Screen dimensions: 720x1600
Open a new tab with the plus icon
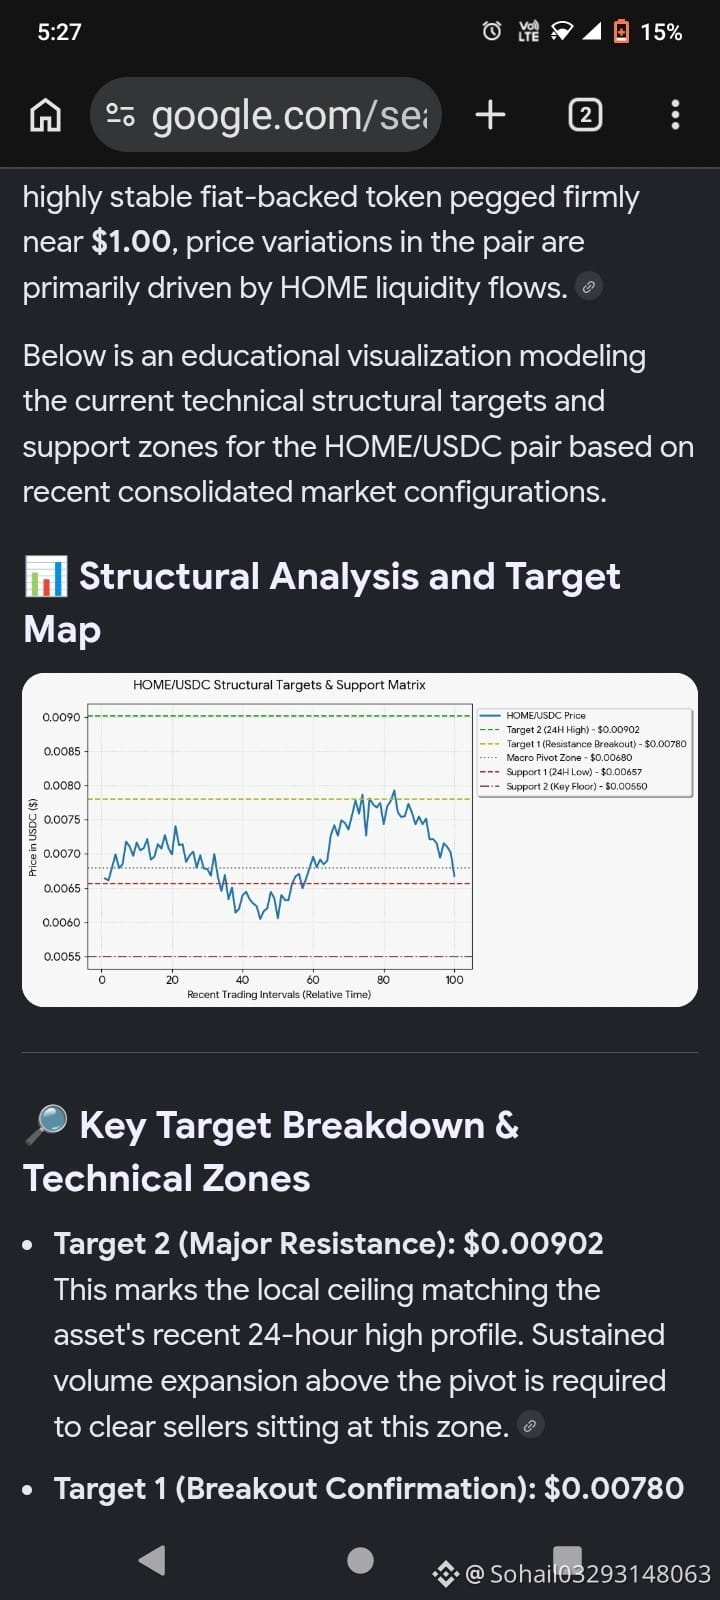coord(490,115)
